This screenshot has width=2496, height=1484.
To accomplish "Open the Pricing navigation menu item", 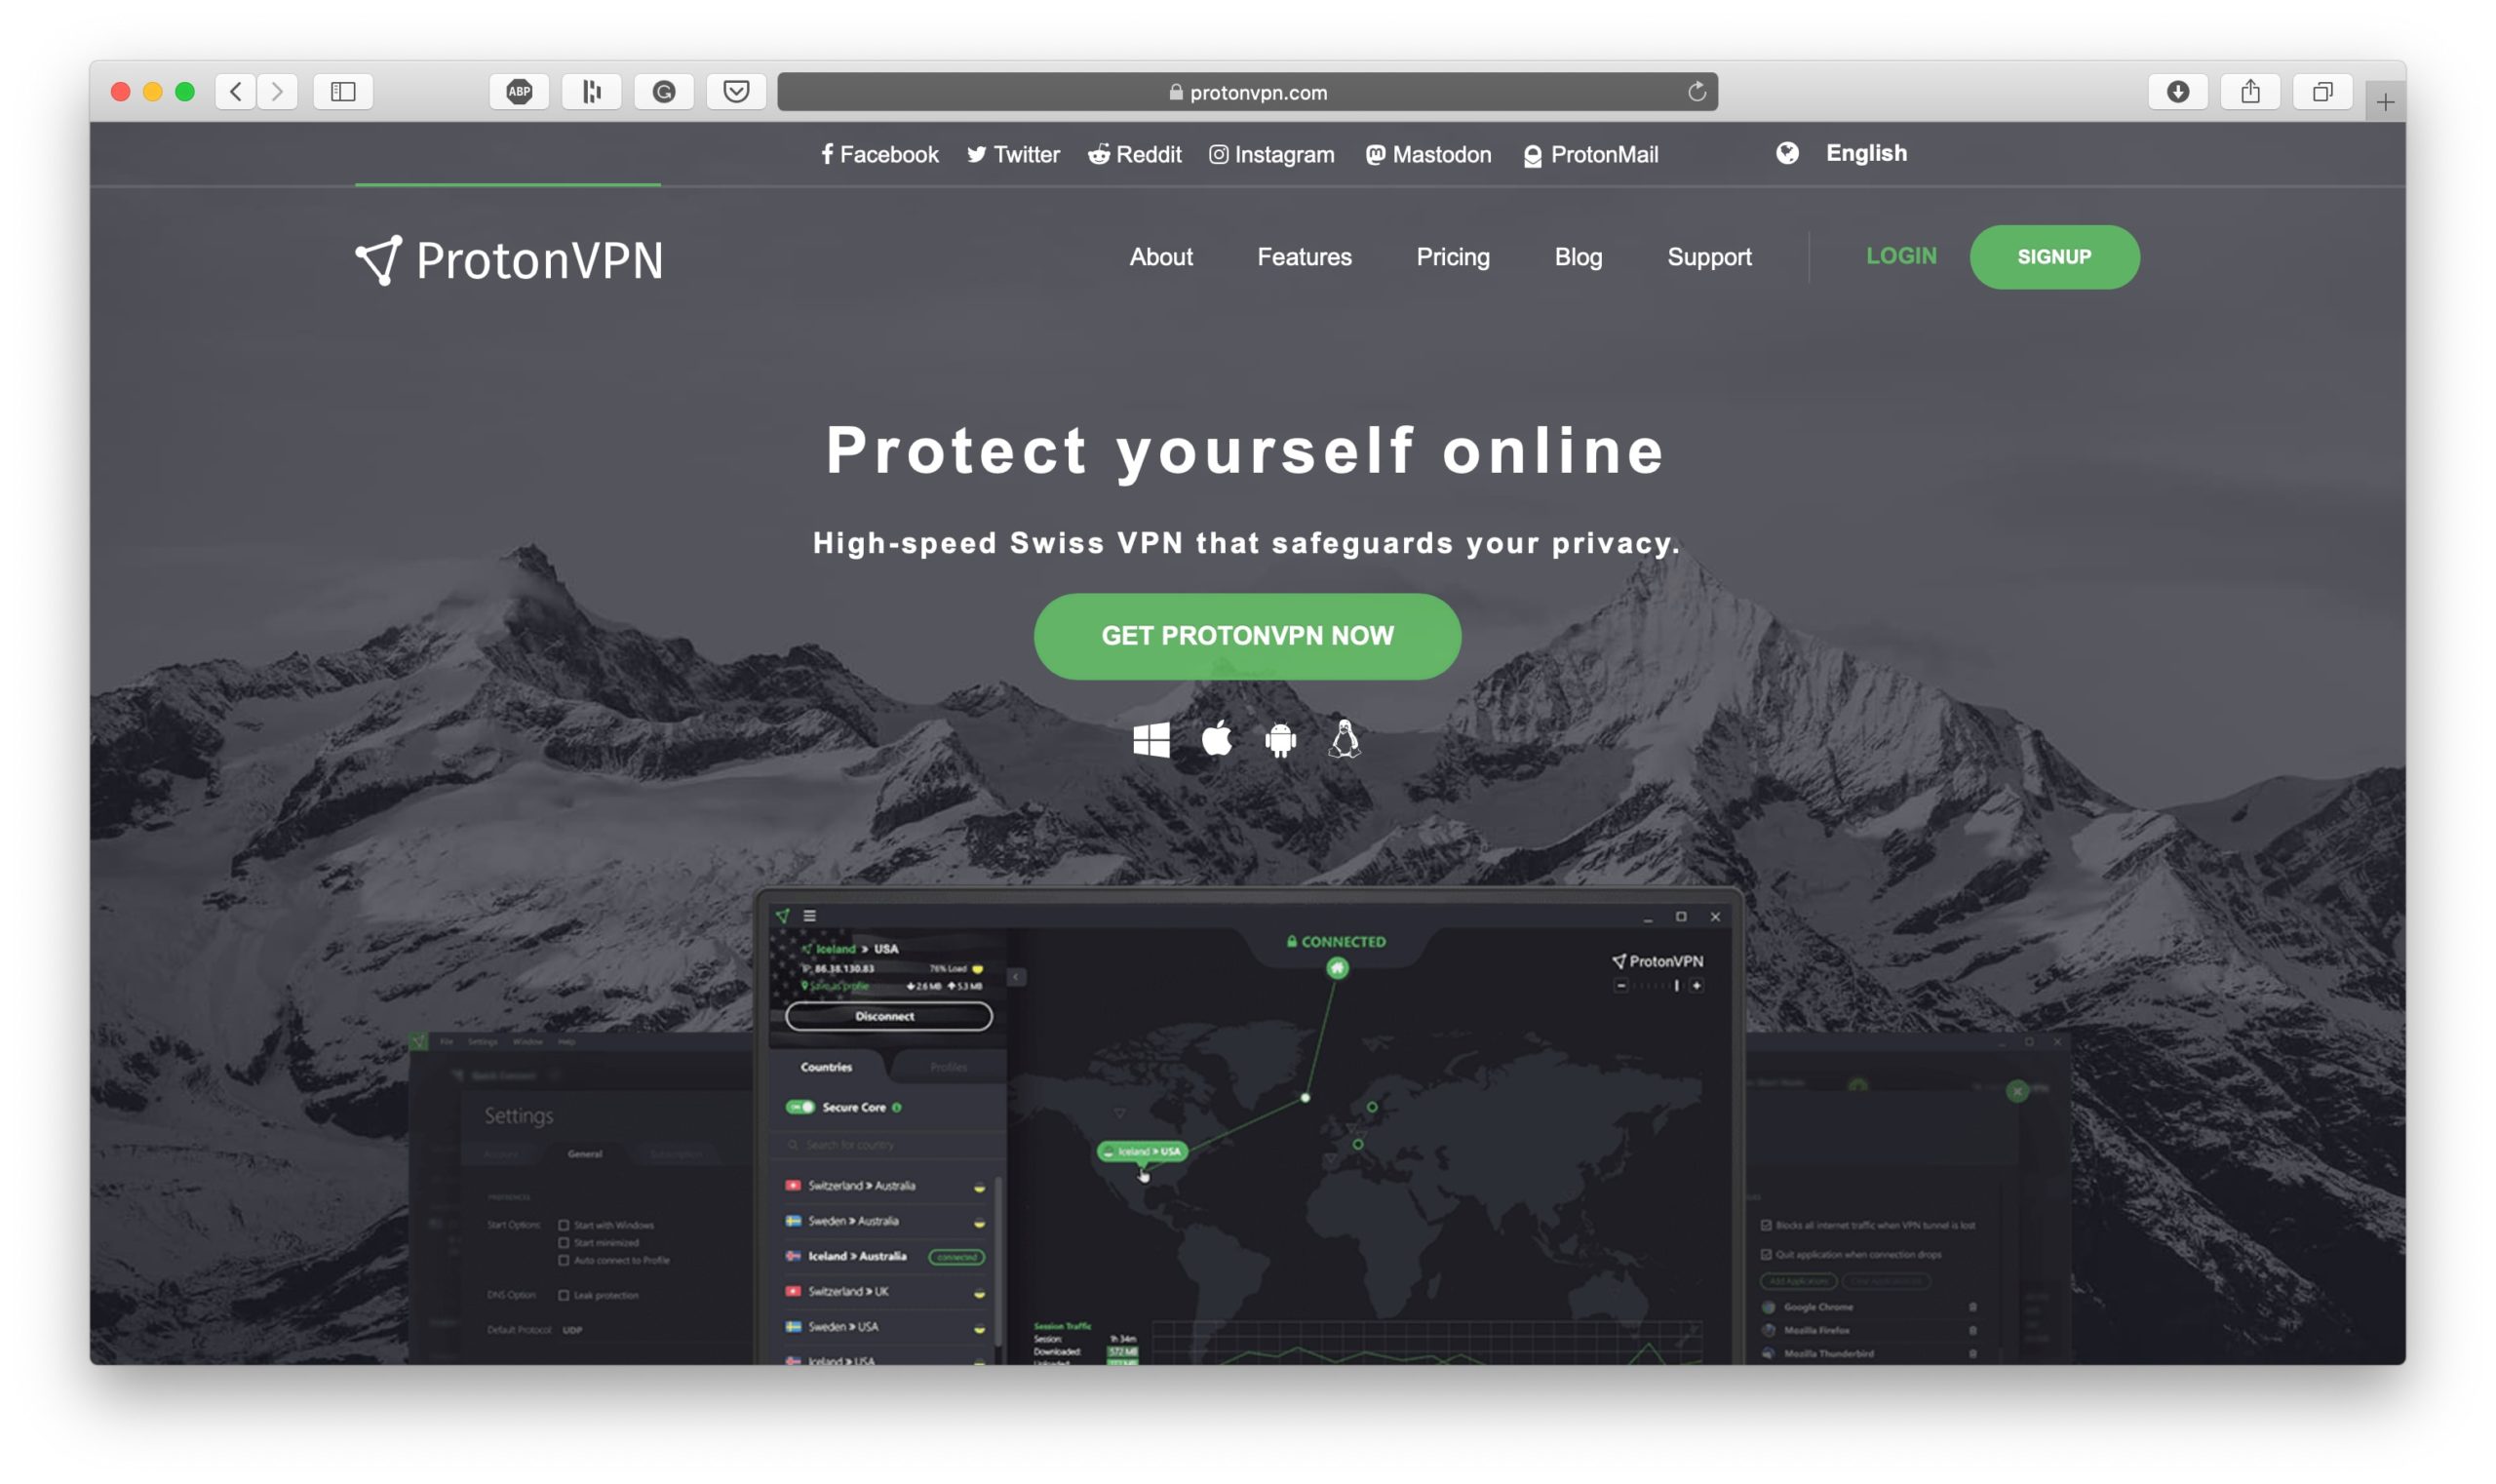I will coord(1454,256).
